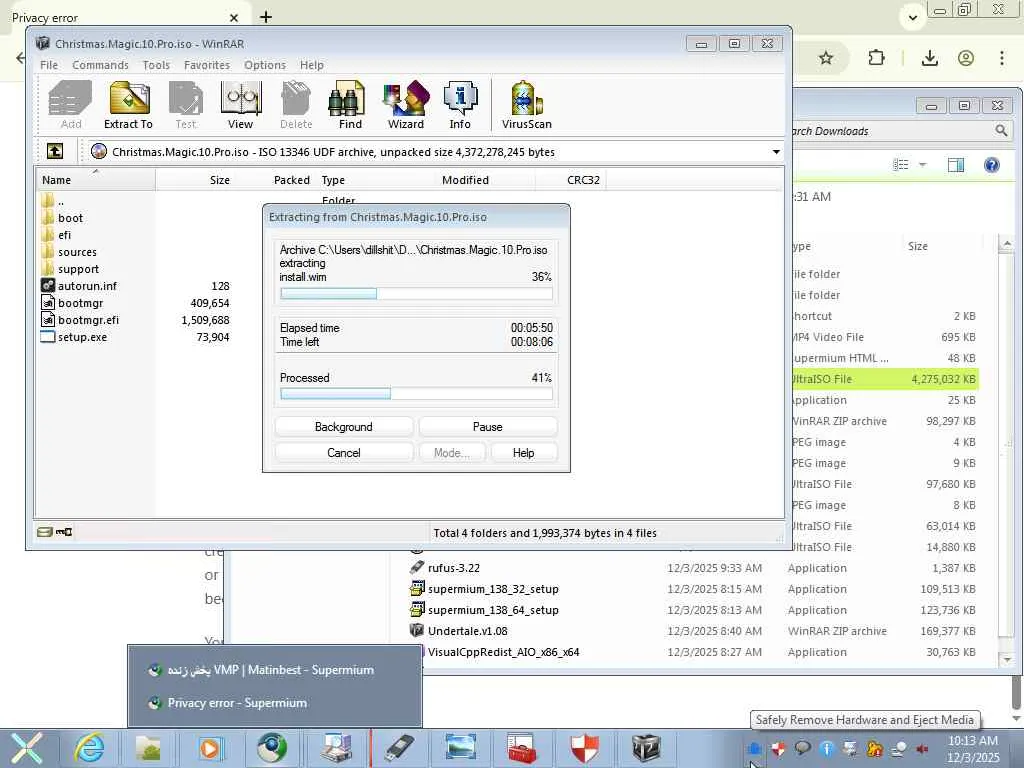Send extraction to Background
The width and height of the screenshot is (1024, 768).
[344, 426]
